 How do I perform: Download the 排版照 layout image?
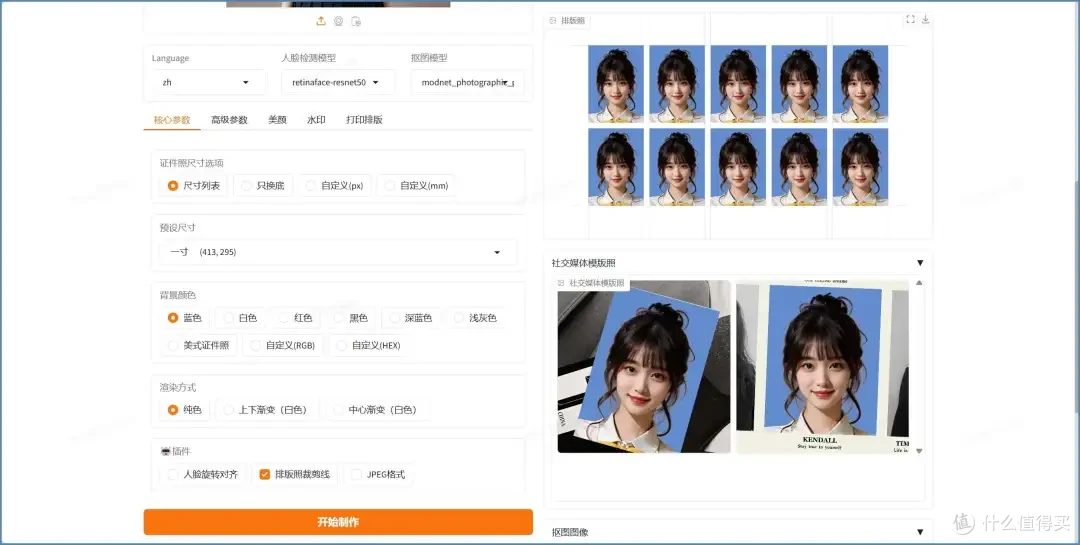coord(925,19)
